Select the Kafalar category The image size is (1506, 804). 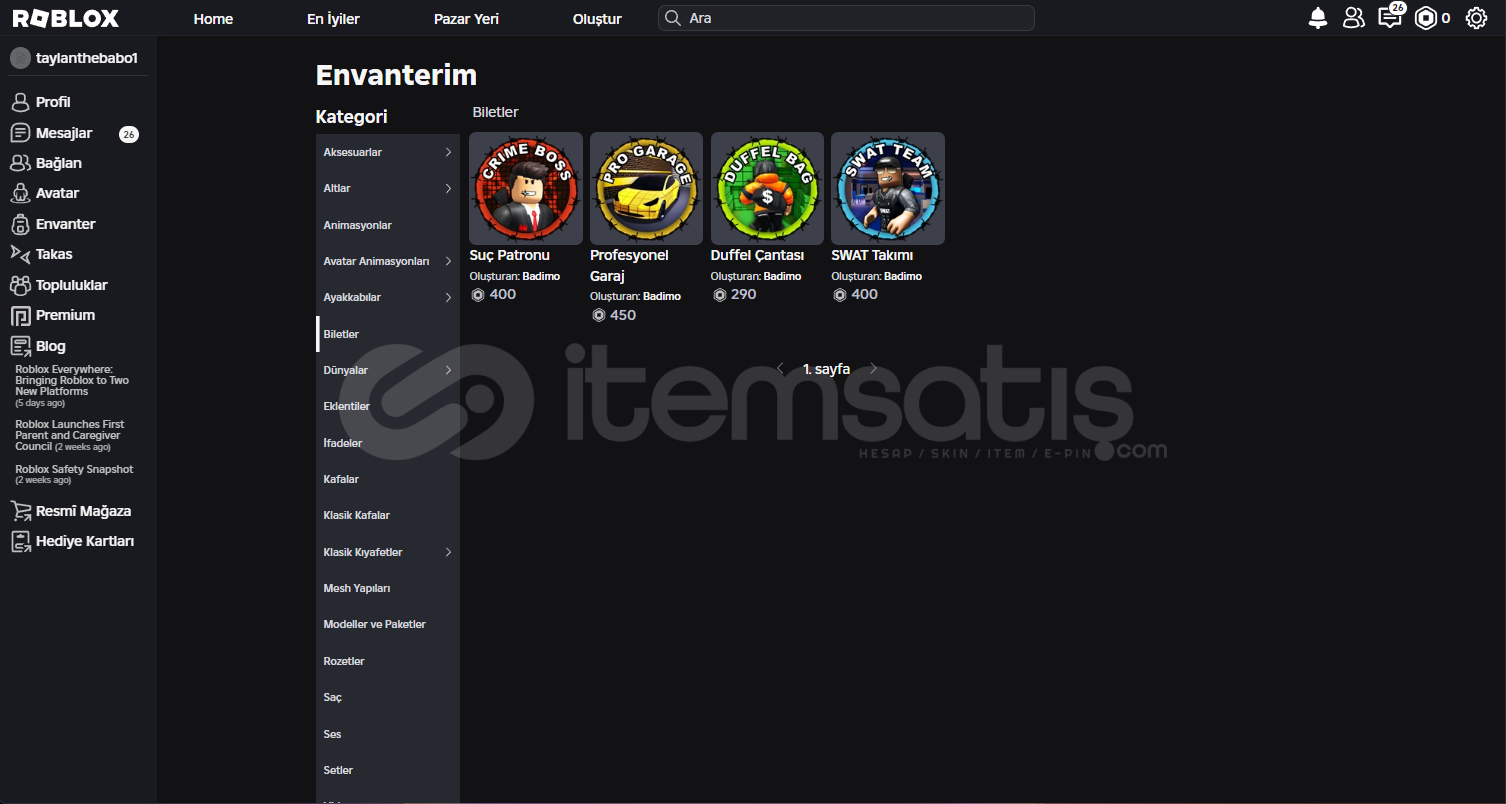(x=388, y=479)
